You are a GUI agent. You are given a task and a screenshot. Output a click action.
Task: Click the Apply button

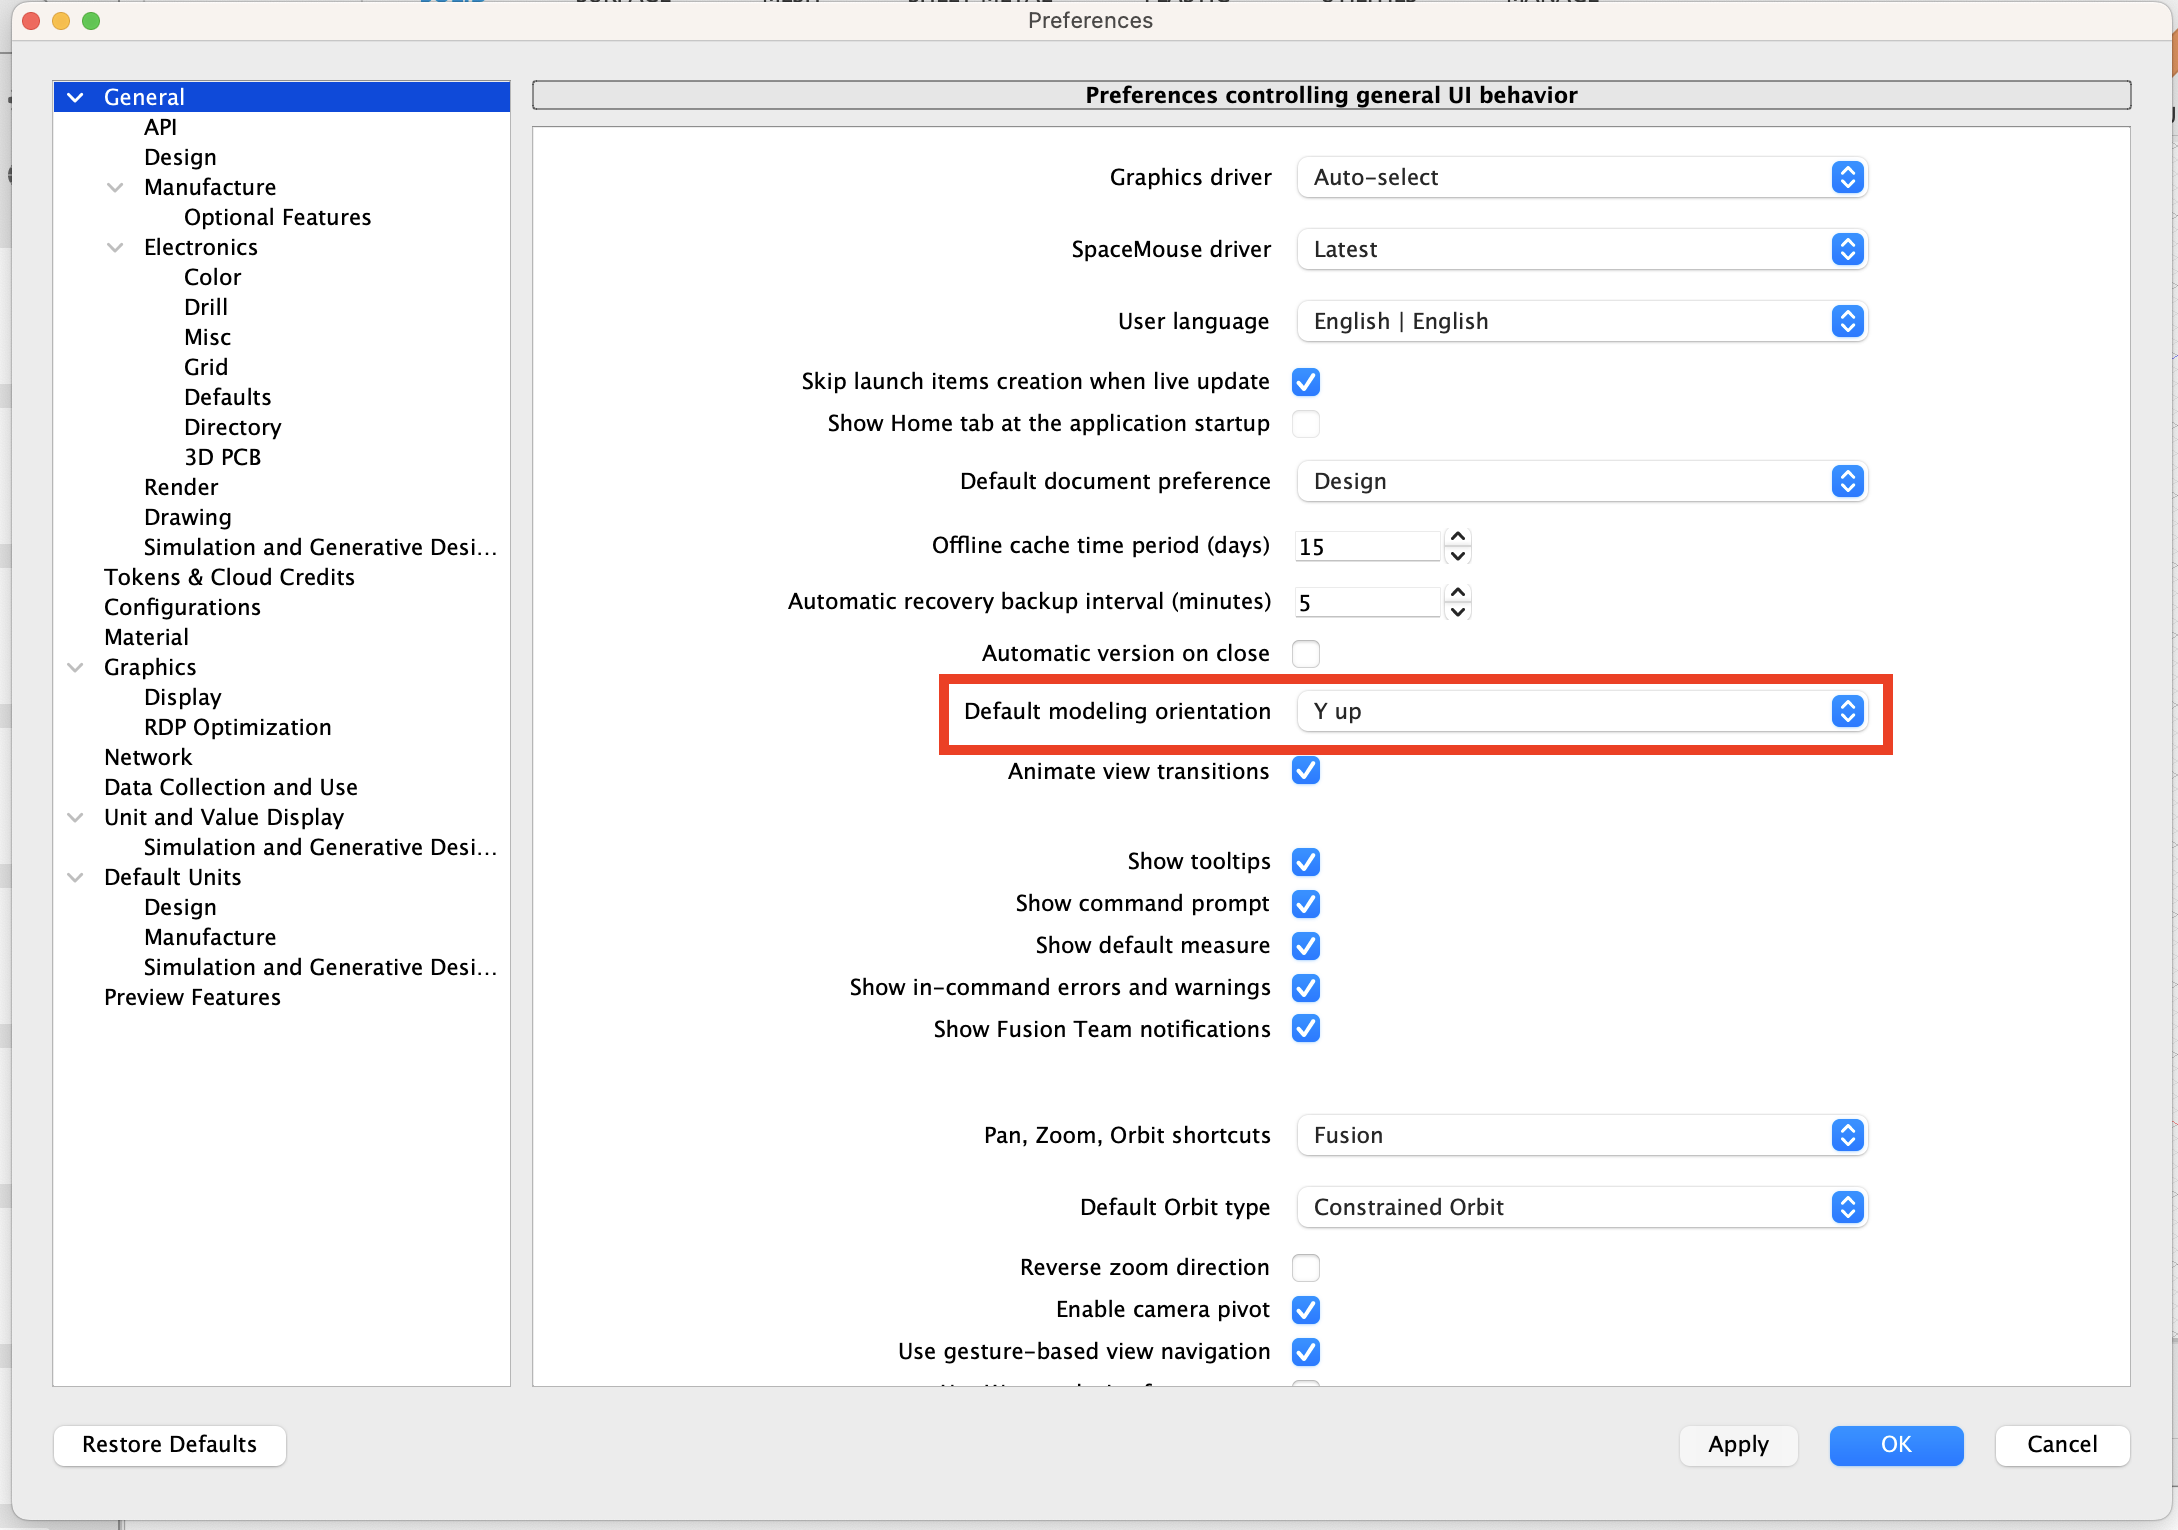(x=1737, y=1445)
